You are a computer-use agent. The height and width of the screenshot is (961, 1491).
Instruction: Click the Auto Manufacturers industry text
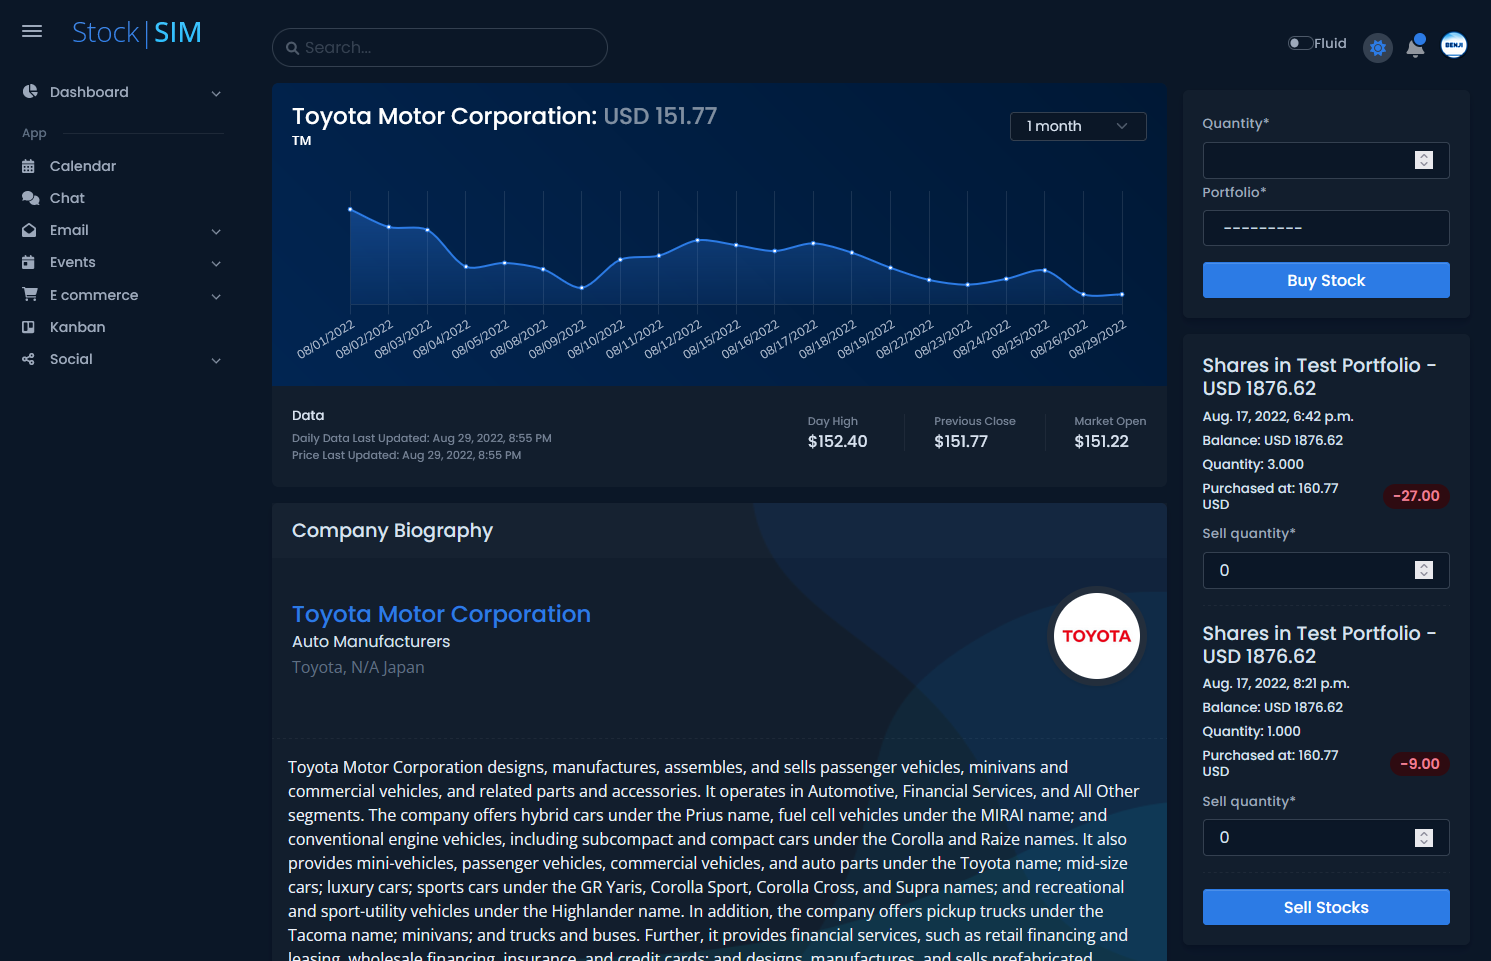pos(371,641)
